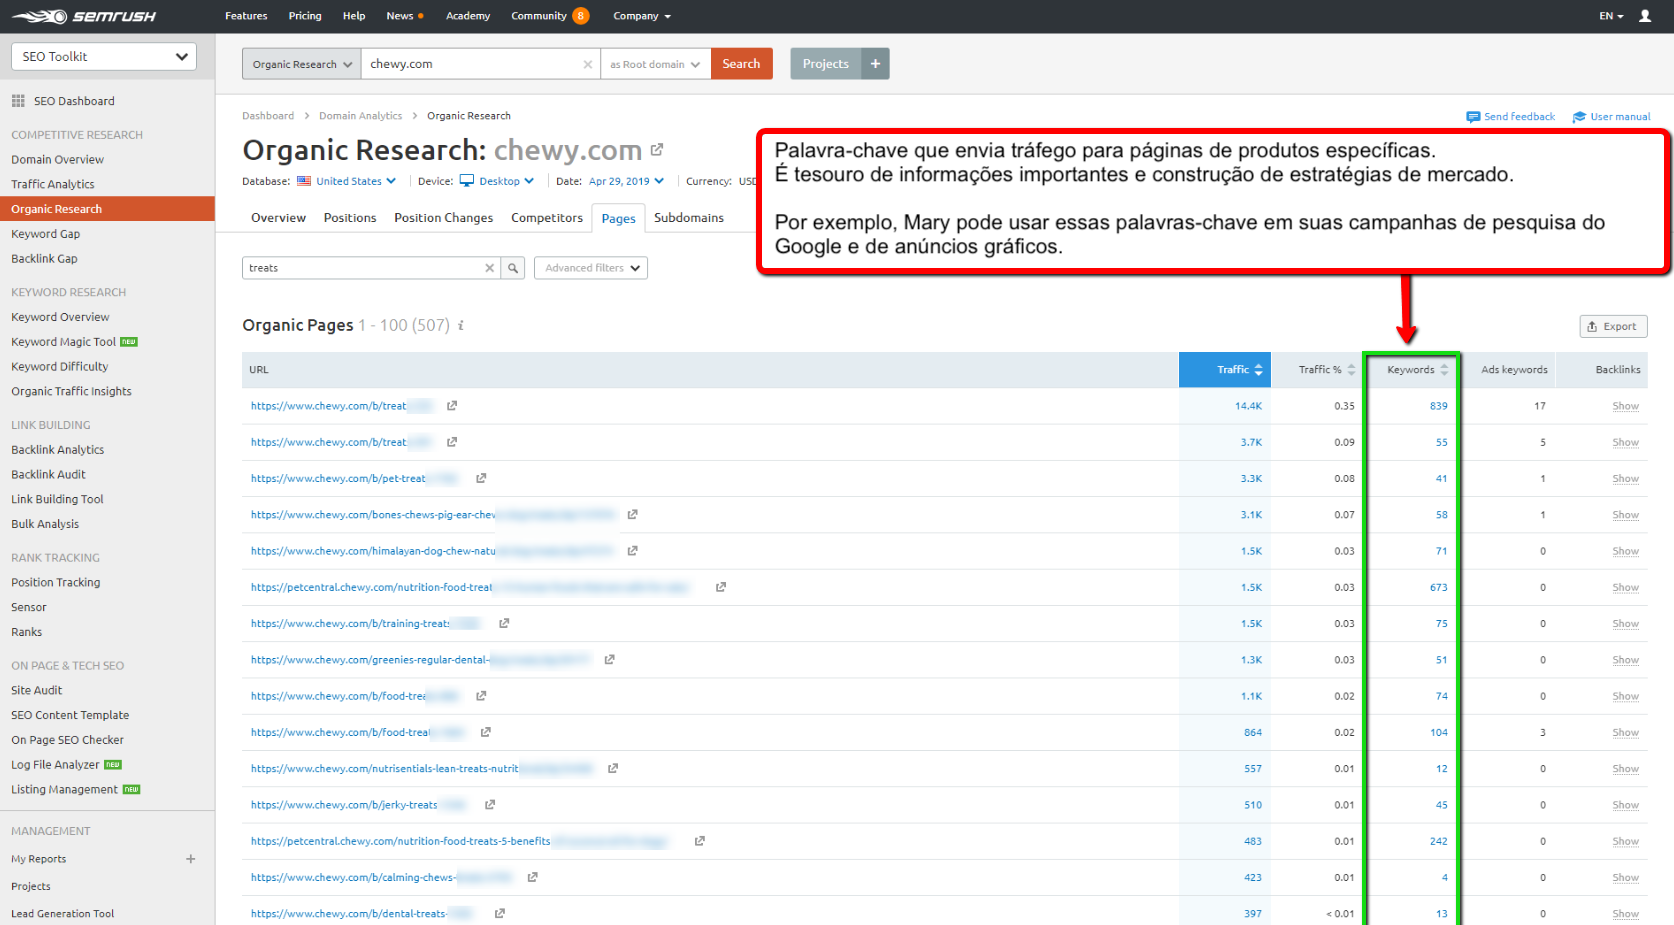Sort by Traffic column arrows

pos(1258,370)
